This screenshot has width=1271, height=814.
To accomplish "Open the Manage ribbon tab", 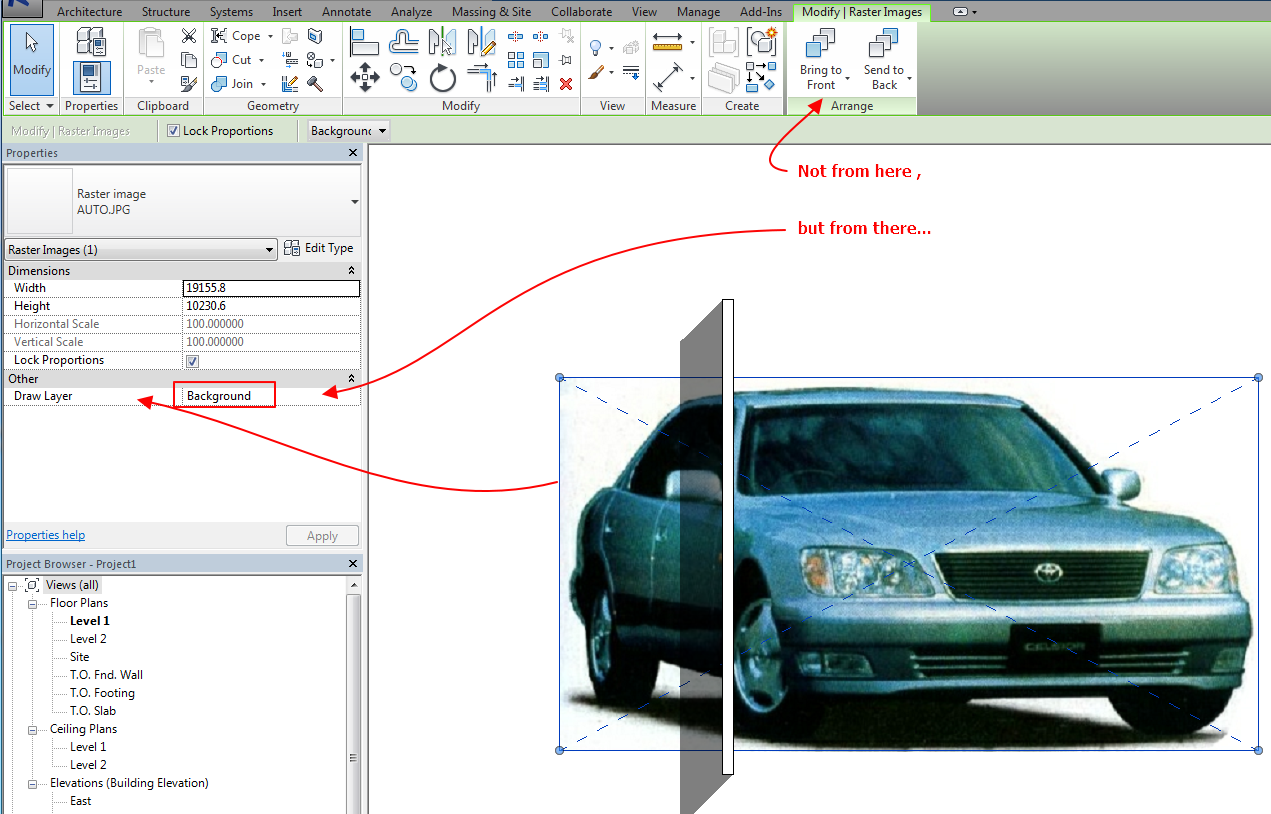I will (697, 12).
